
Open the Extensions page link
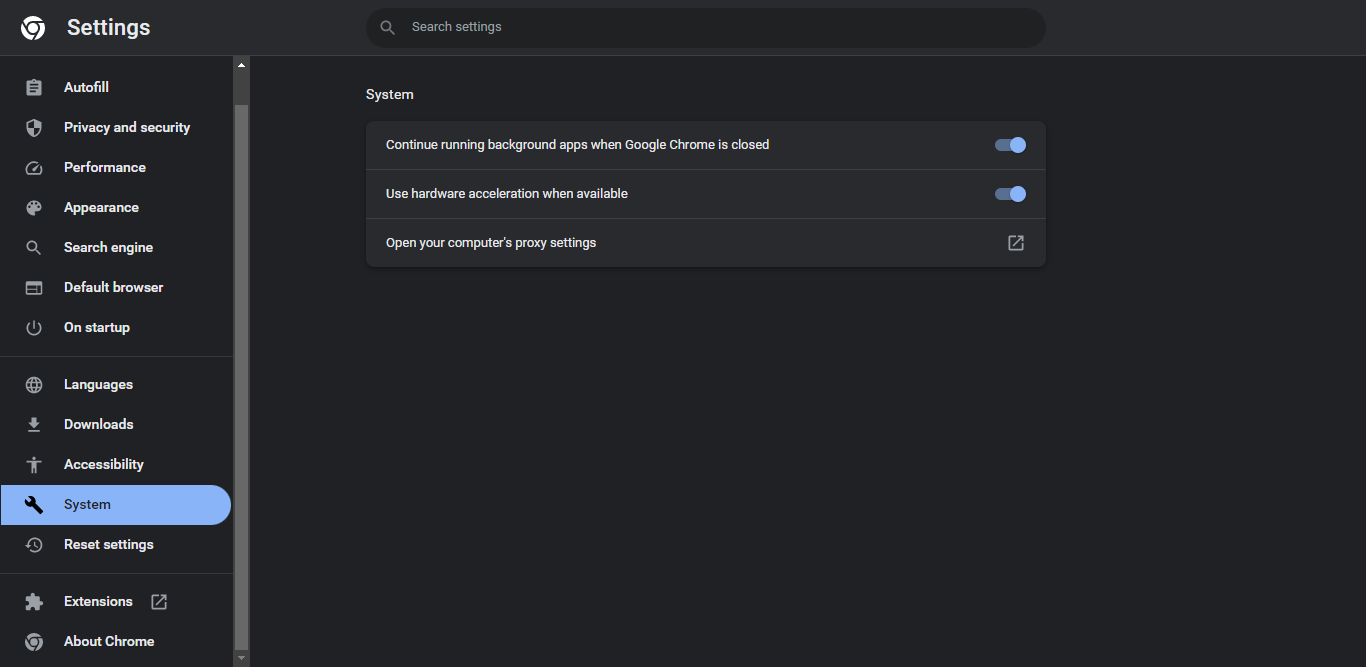point(116,602)
